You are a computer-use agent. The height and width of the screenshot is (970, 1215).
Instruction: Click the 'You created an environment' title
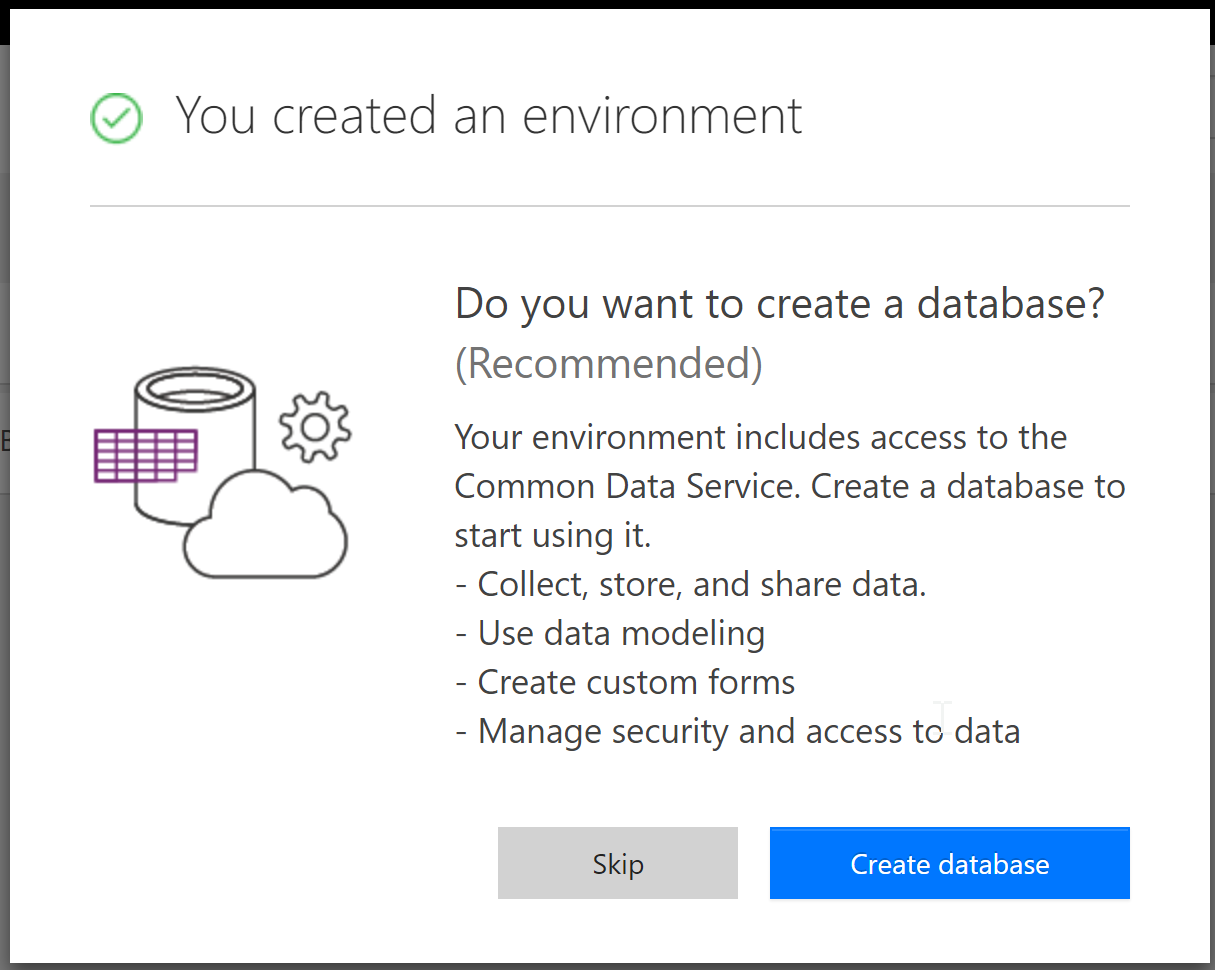pos(489,116)
